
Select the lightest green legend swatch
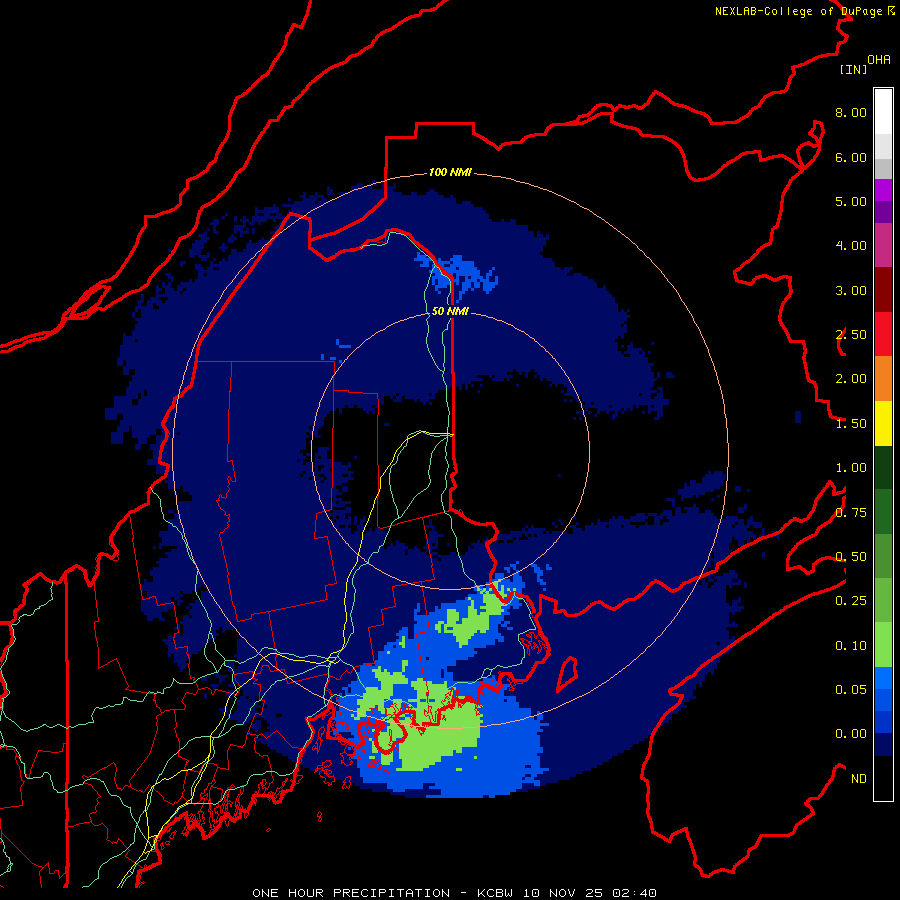click(x=883, y=645)
